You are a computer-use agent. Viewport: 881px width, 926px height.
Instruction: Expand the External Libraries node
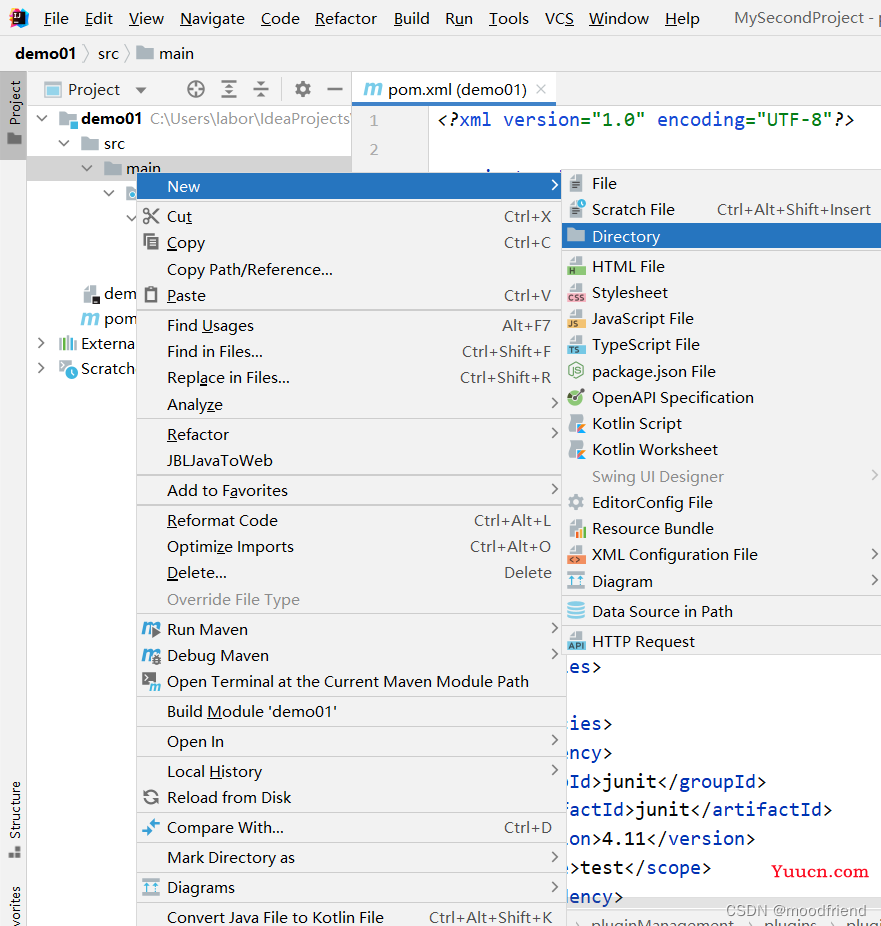click(x=41, y=343)
